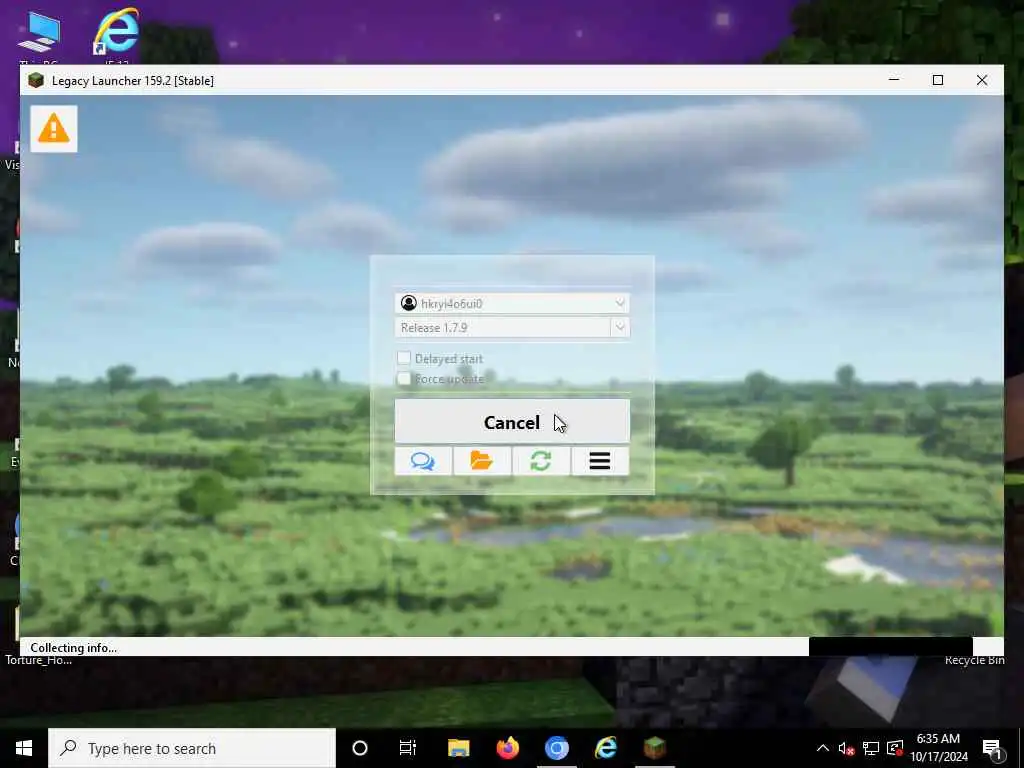Open Cortana circle icon in taskbar
This screenshot has width=1024, height=768.
[360, 748]
